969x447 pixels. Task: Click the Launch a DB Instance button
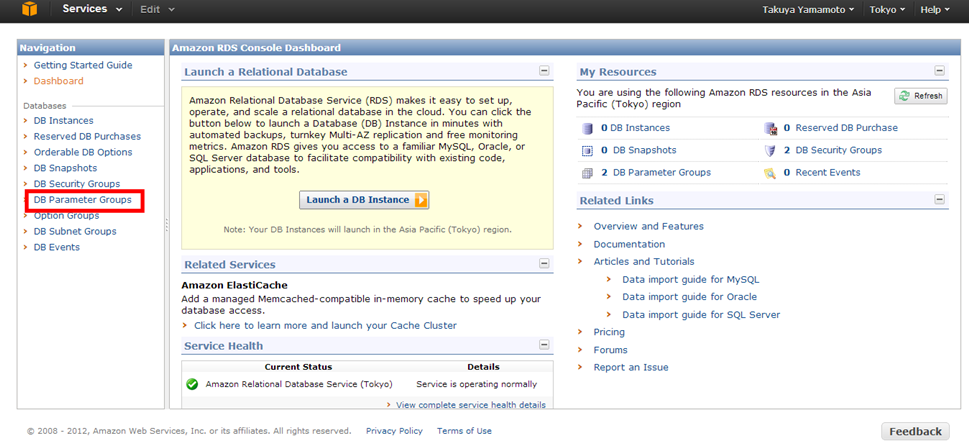point(364,200)
